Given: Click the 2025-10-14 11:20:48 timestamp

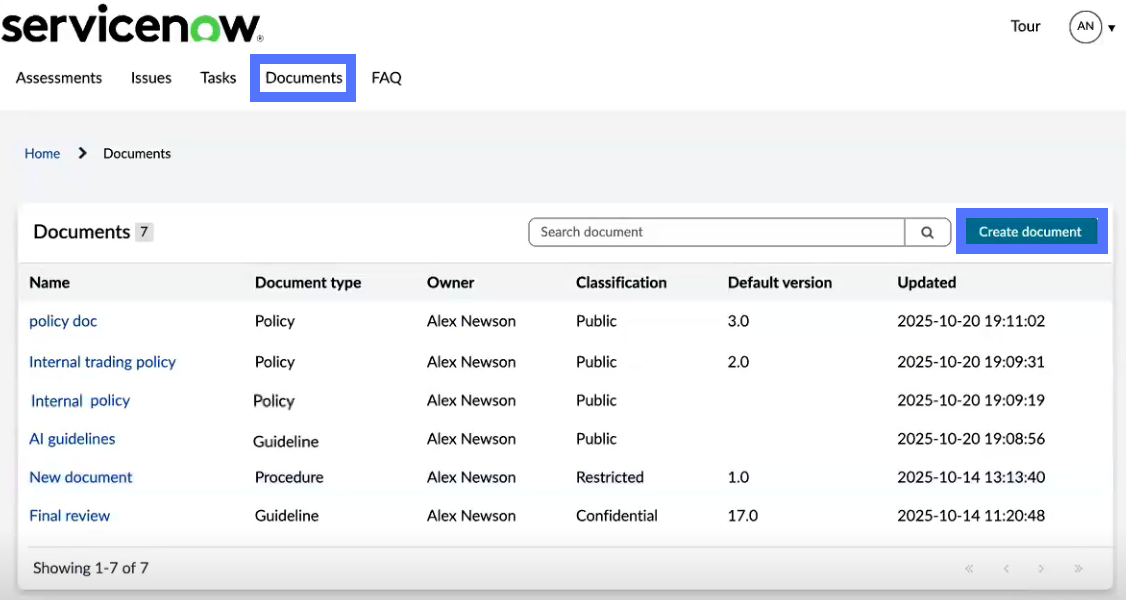Looking at the screenshot, I should pyautogui.click(x=971, y=515).
